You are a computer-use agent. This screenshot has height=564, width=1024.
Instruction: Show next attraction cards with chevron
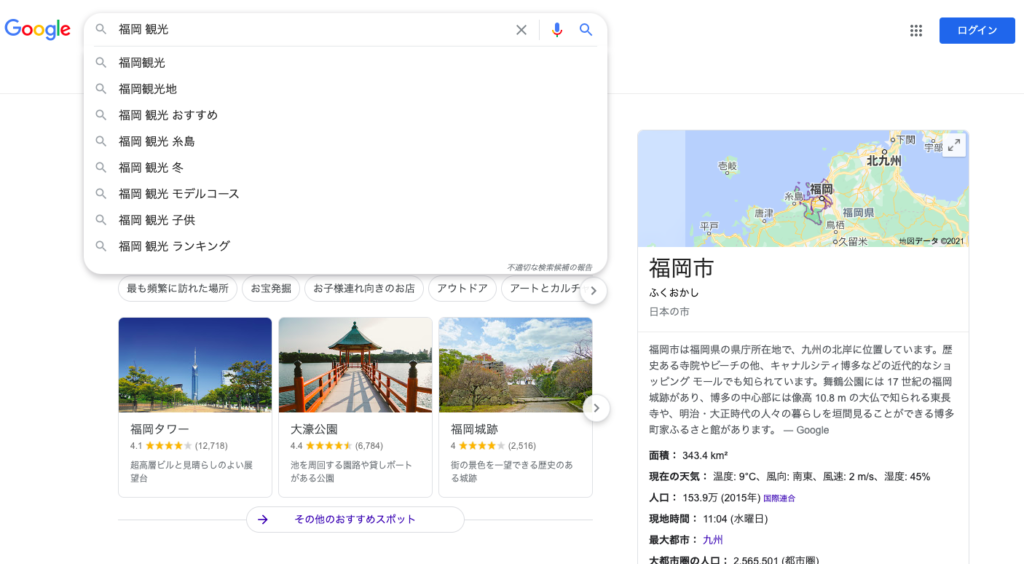pos(596,408)
